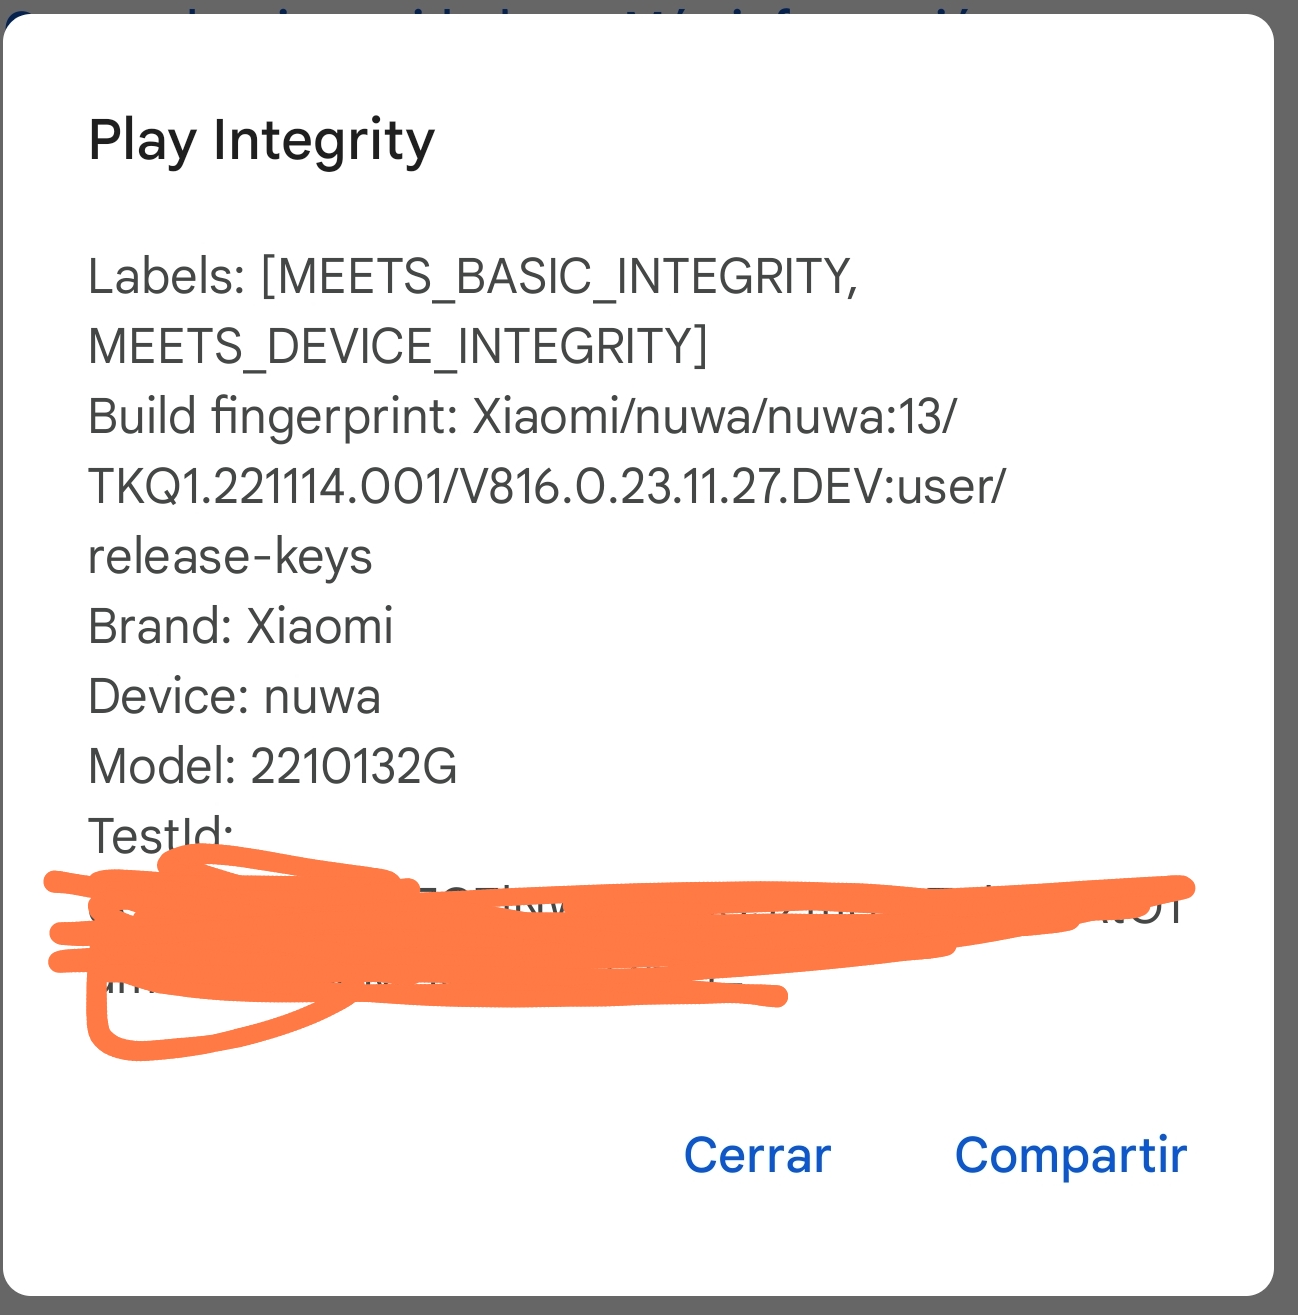Image resolution: width=1298 pixels, height=1315 pixels.
Task: Select the MEETS_BASIC_INTEGRITY label text
Action: coord(565,277)
